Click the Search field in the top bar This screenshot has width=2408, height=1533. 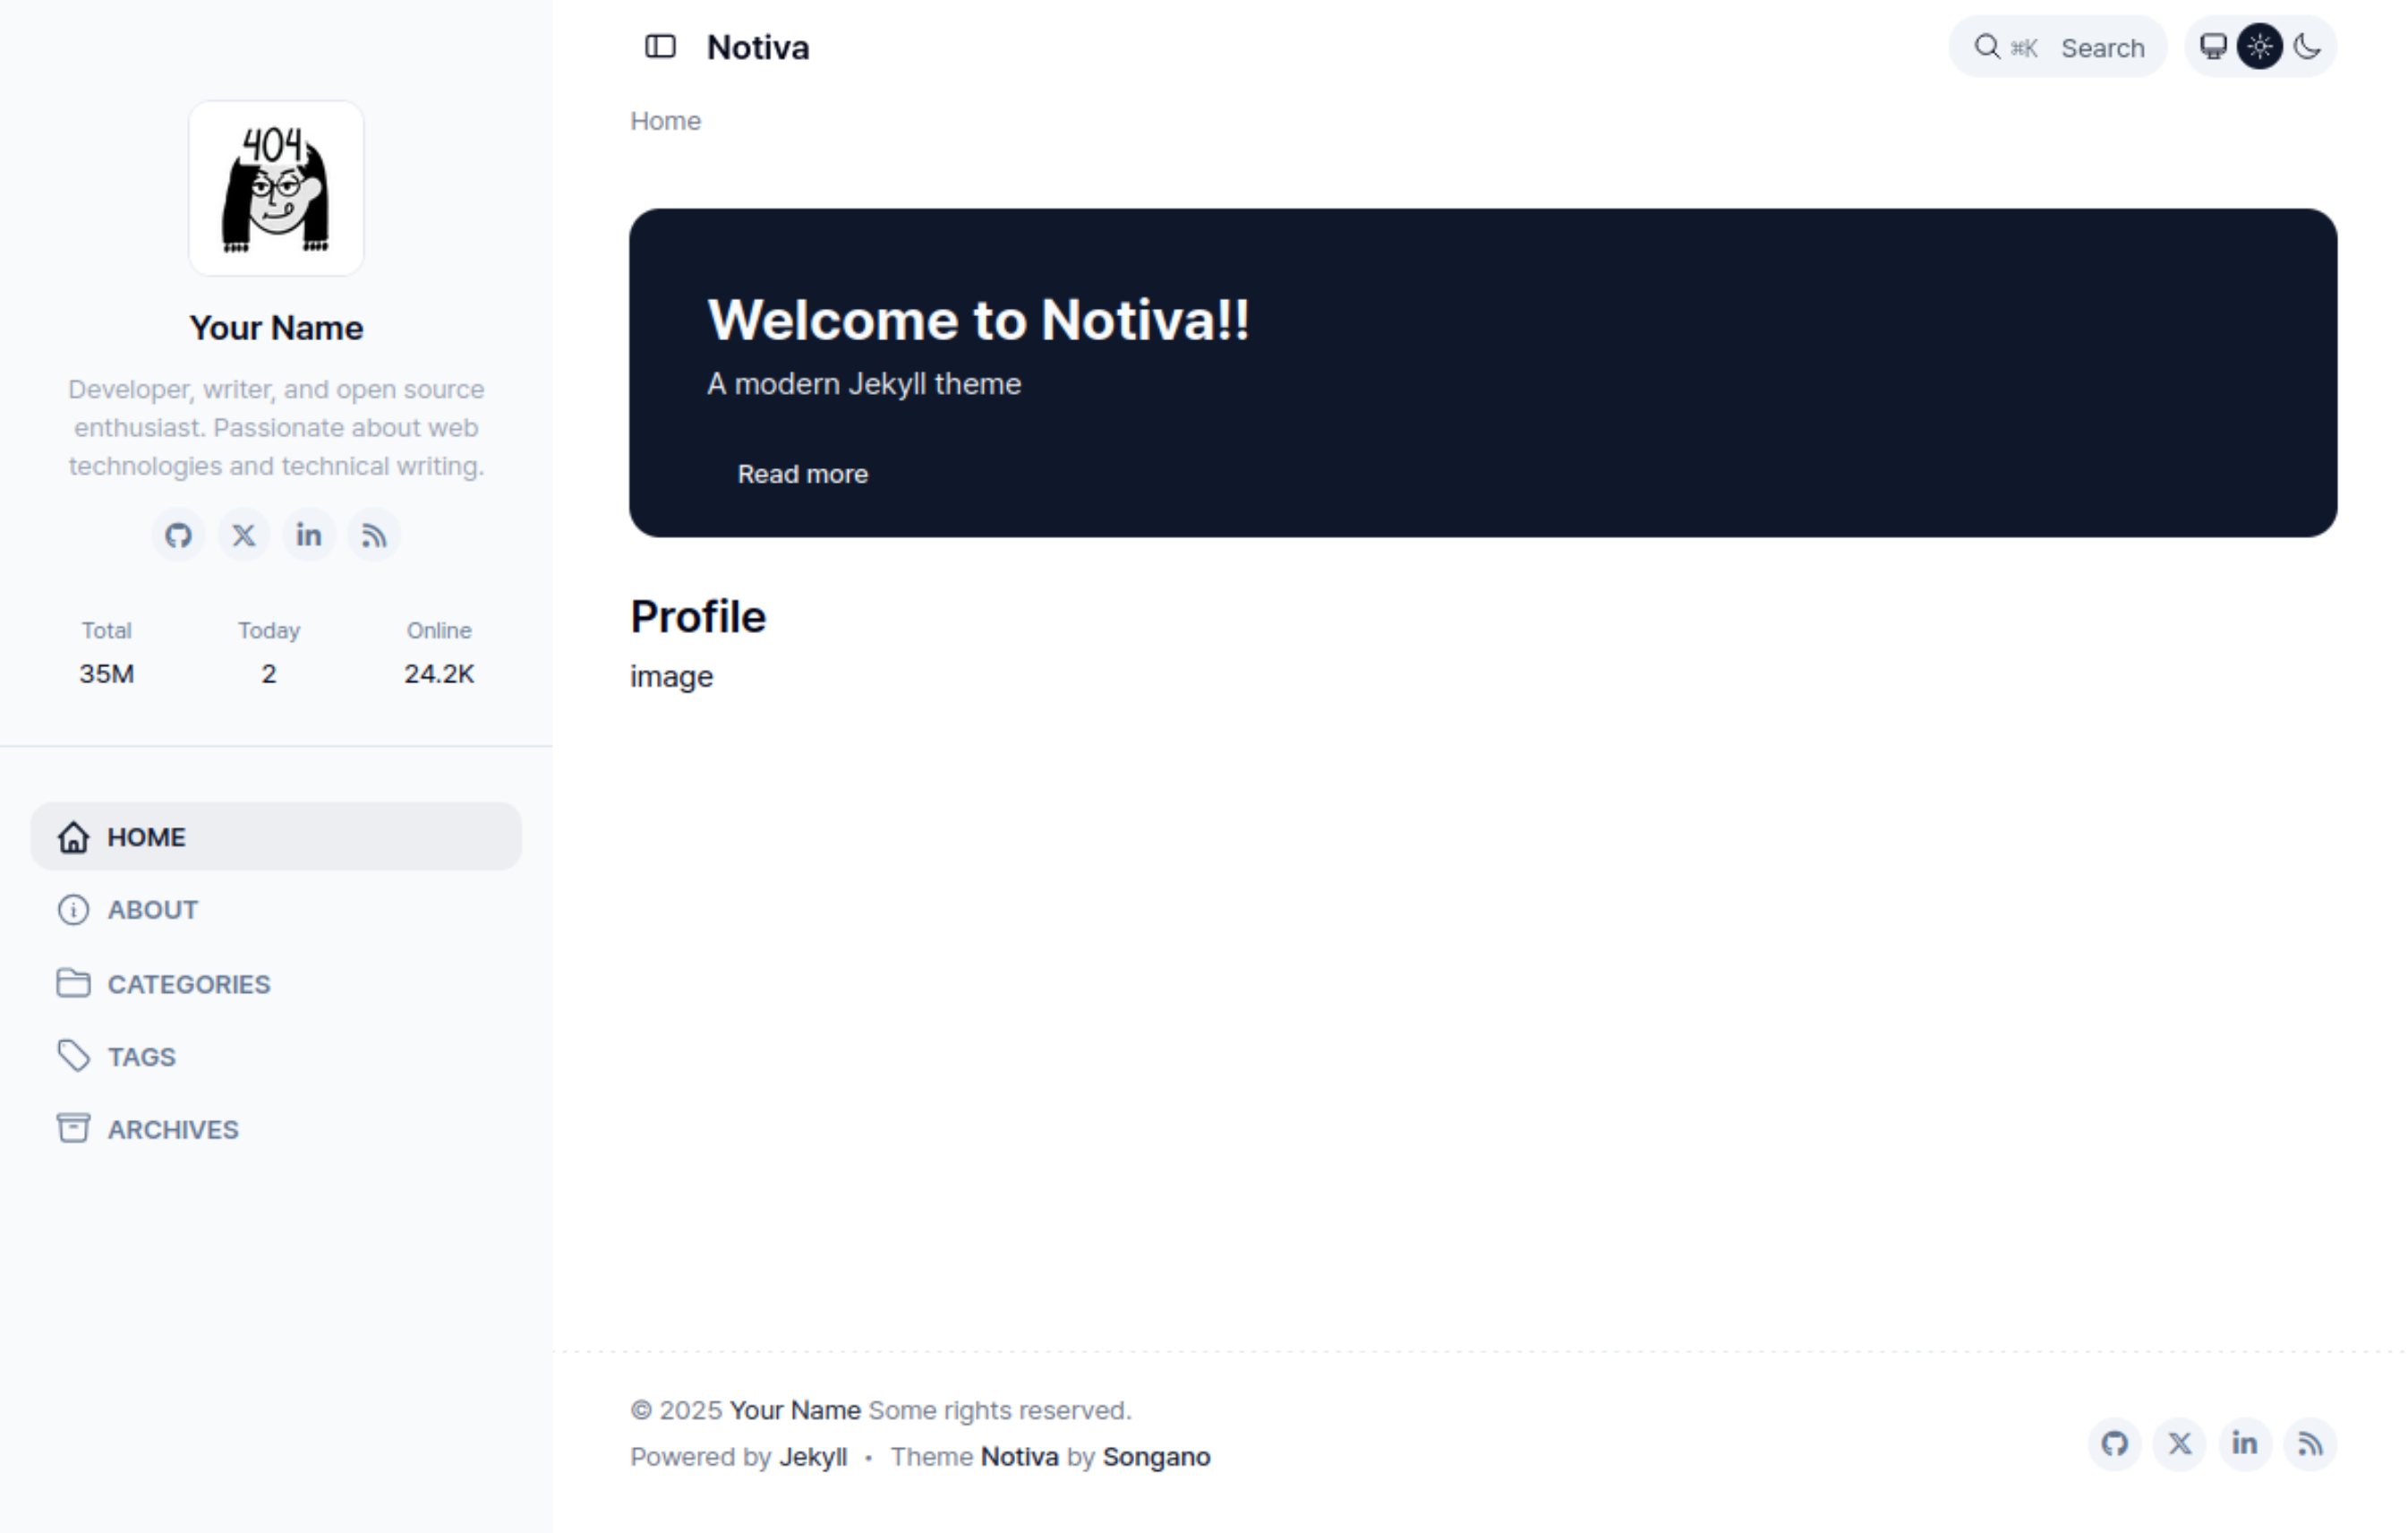click(x=2059, y=46)
